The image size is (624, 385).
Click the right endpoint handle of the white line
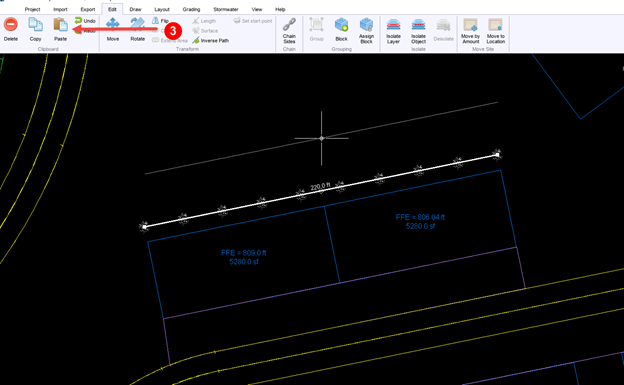coord(497,154)
